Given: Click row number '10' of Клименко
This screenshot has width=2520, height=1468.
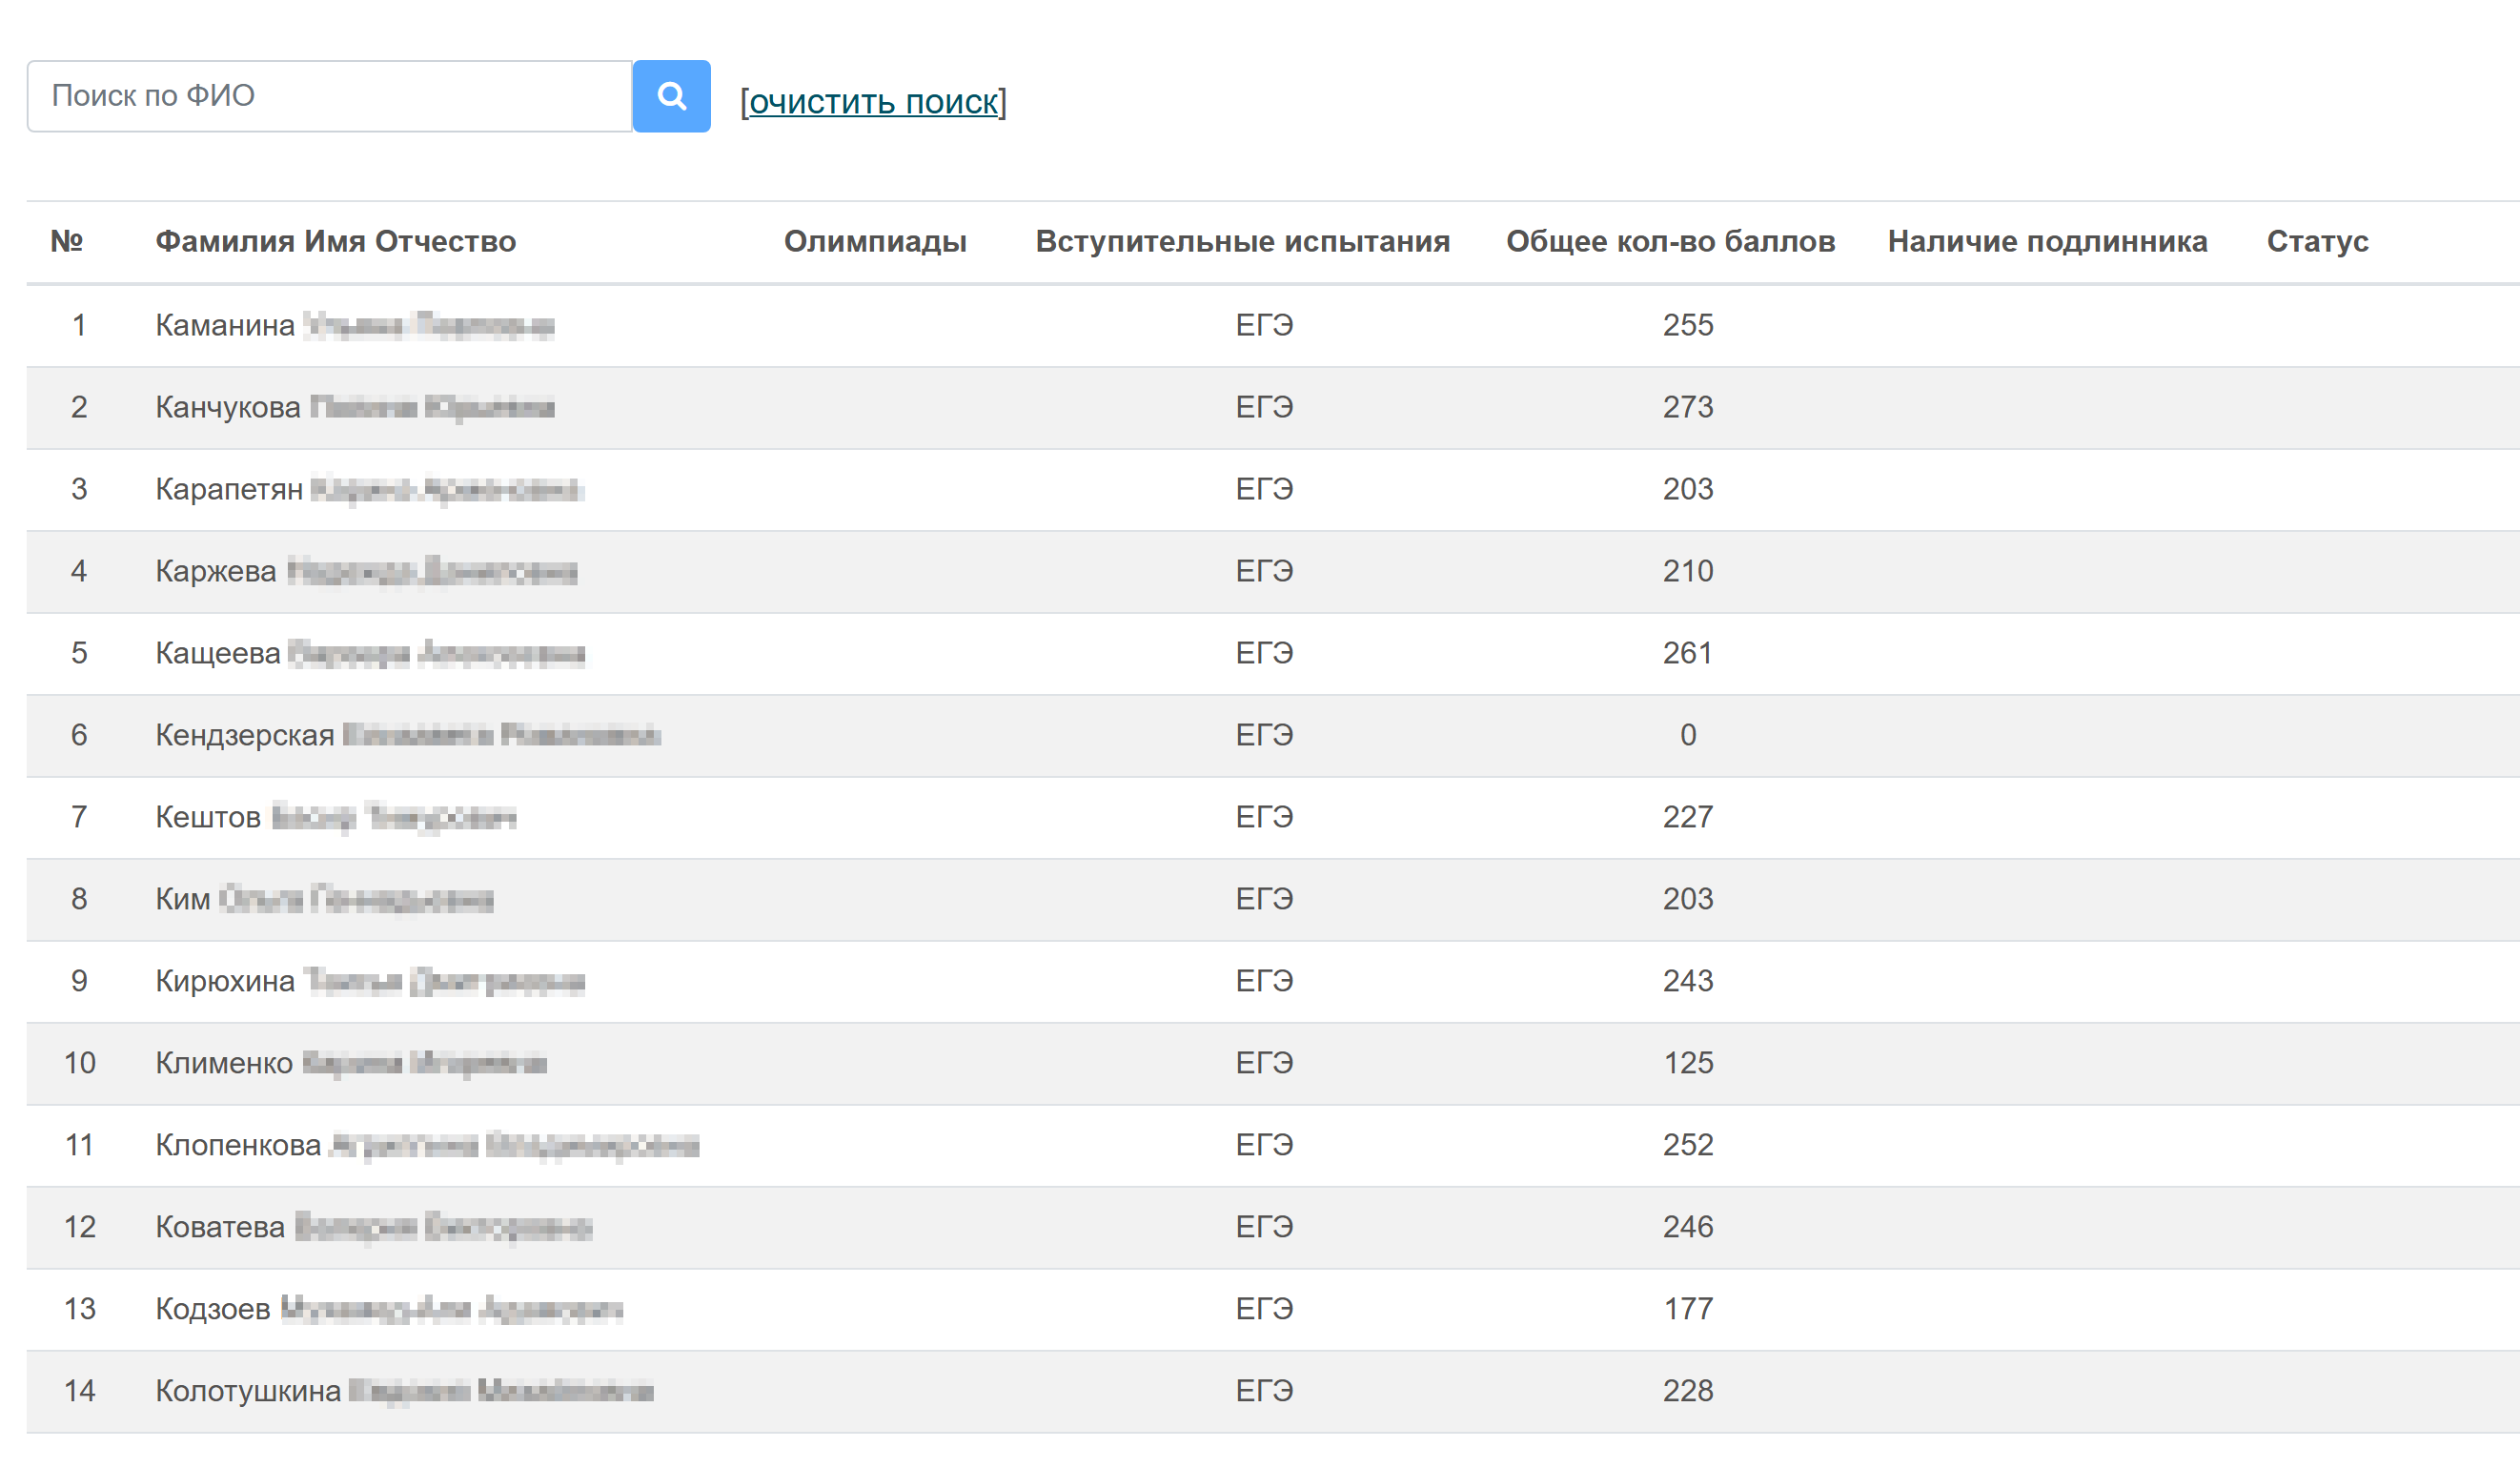Looking at the screenshot, I should coord(79,1063).
